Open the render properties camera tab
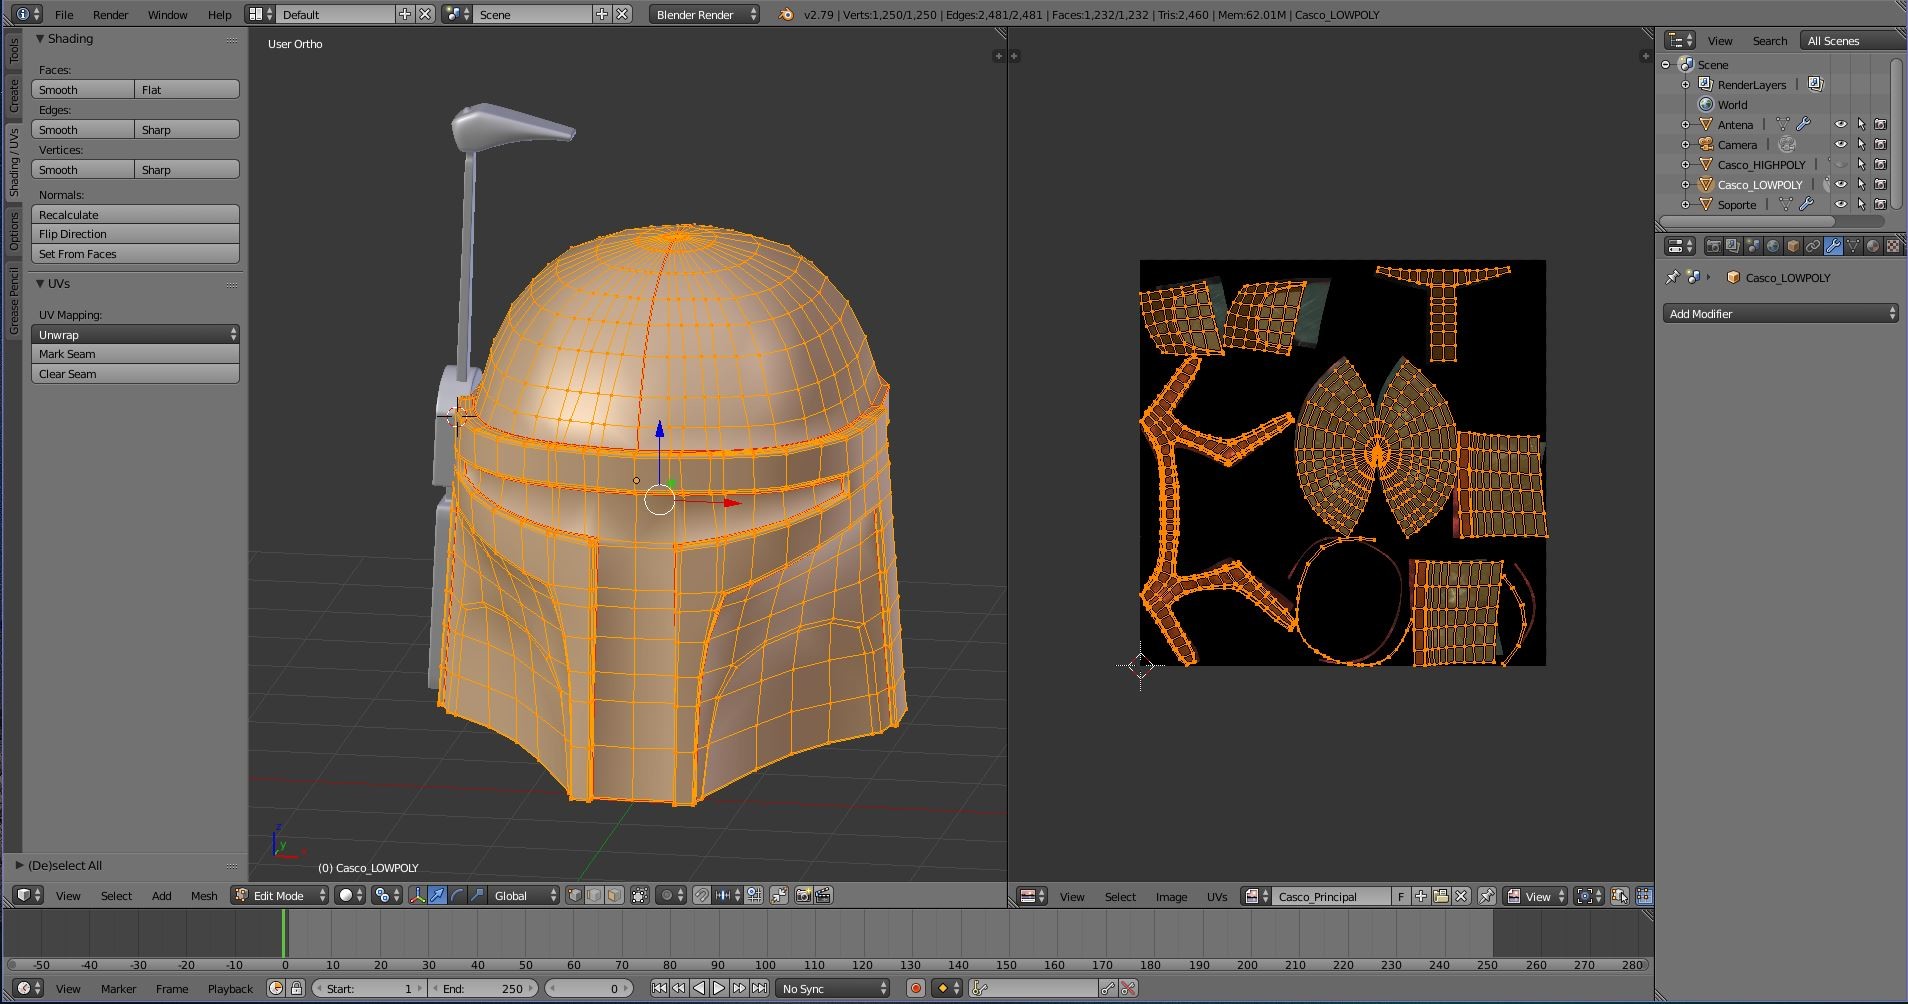This screenshot has height=1004, width=1908. click(x=1713, y=246)
